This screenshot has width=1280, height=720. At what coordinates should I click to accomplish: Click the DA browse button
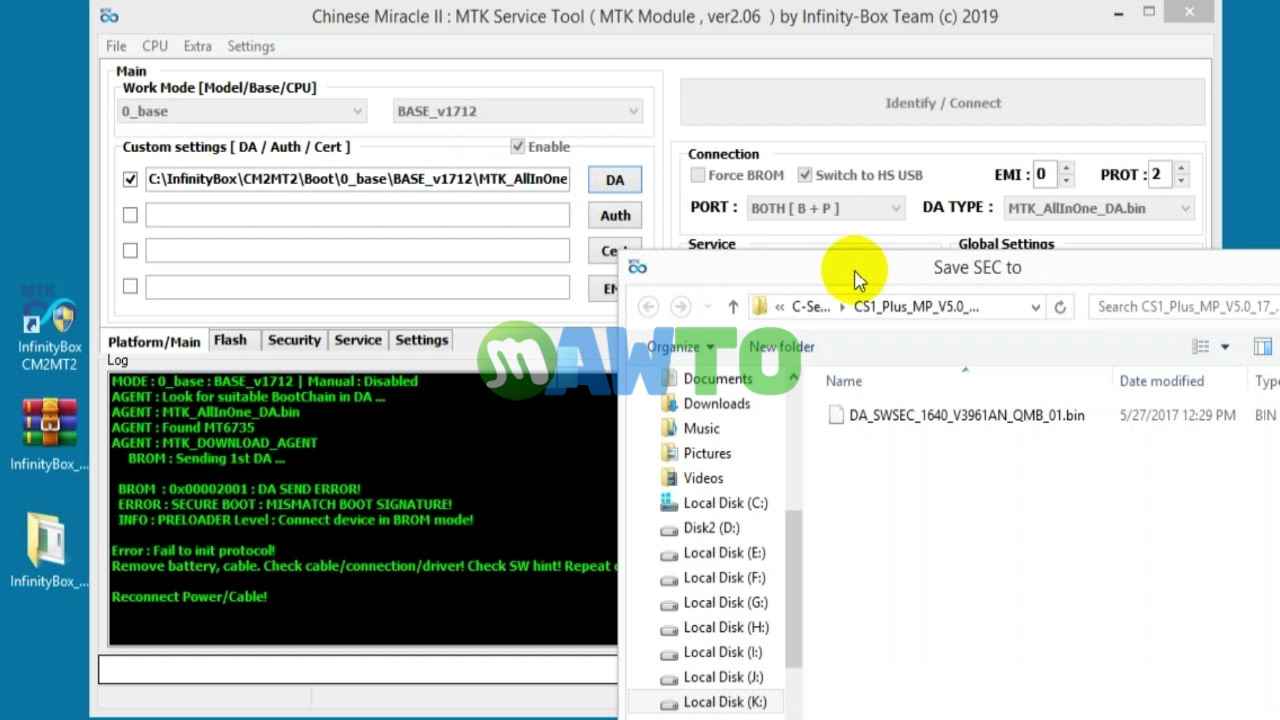coord(614,180)
